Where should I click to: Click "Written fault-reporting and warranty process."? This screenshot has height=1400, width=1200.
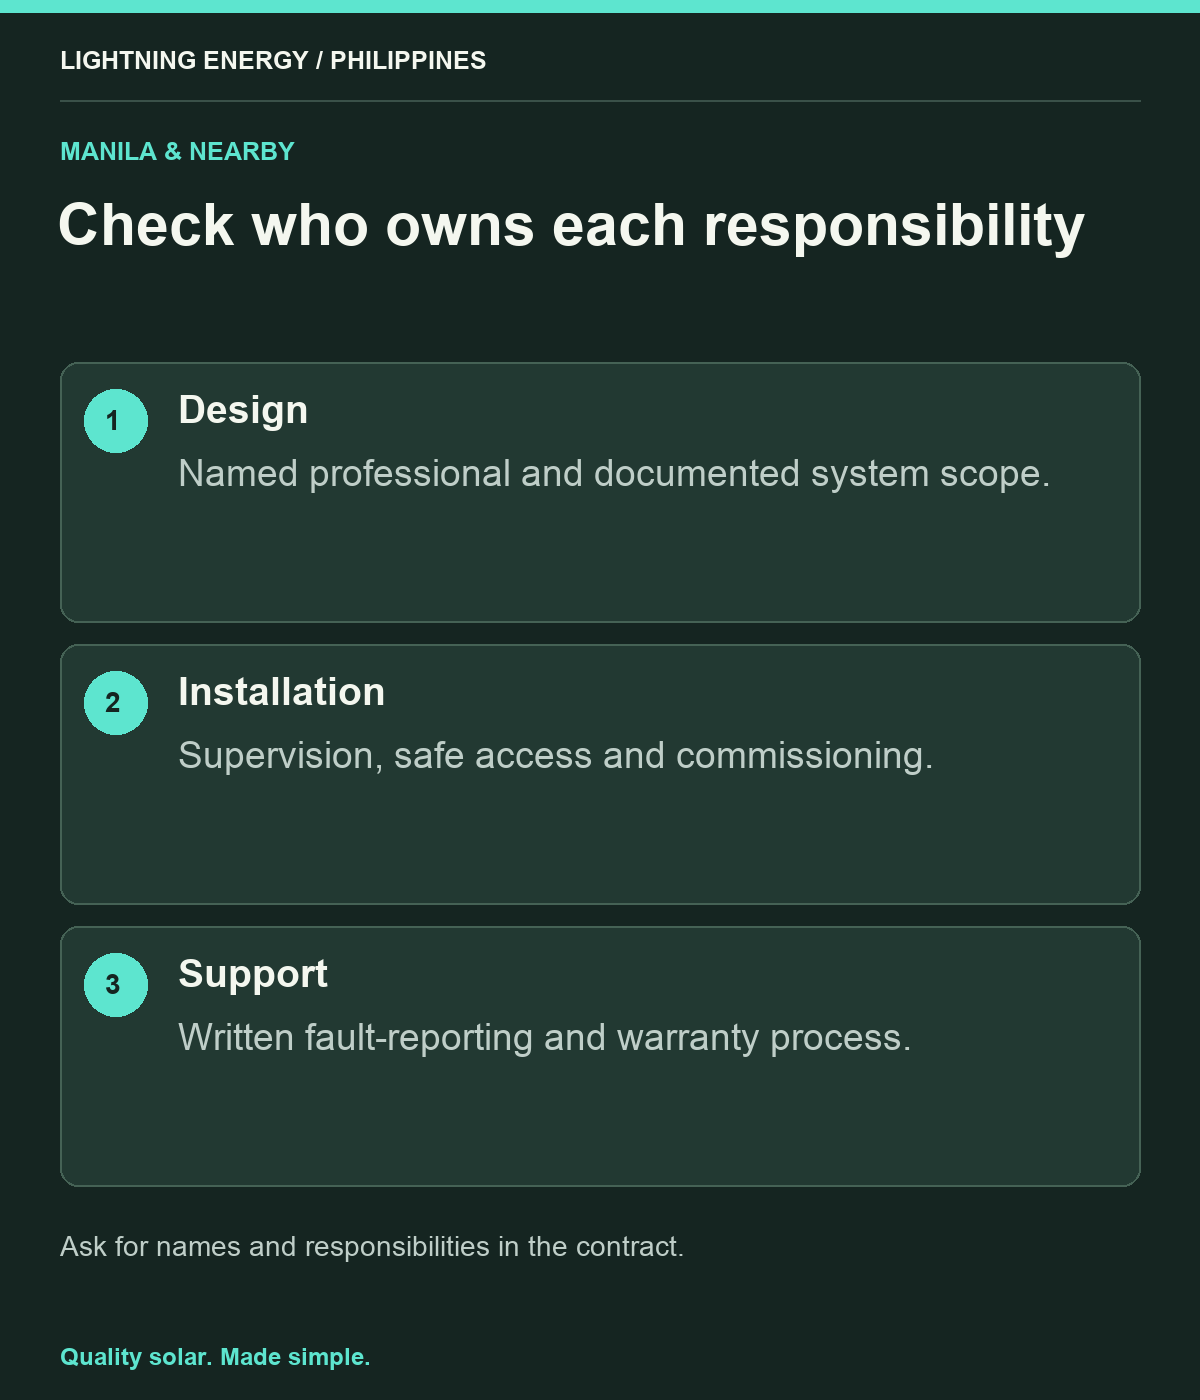tap(545, 1038)
